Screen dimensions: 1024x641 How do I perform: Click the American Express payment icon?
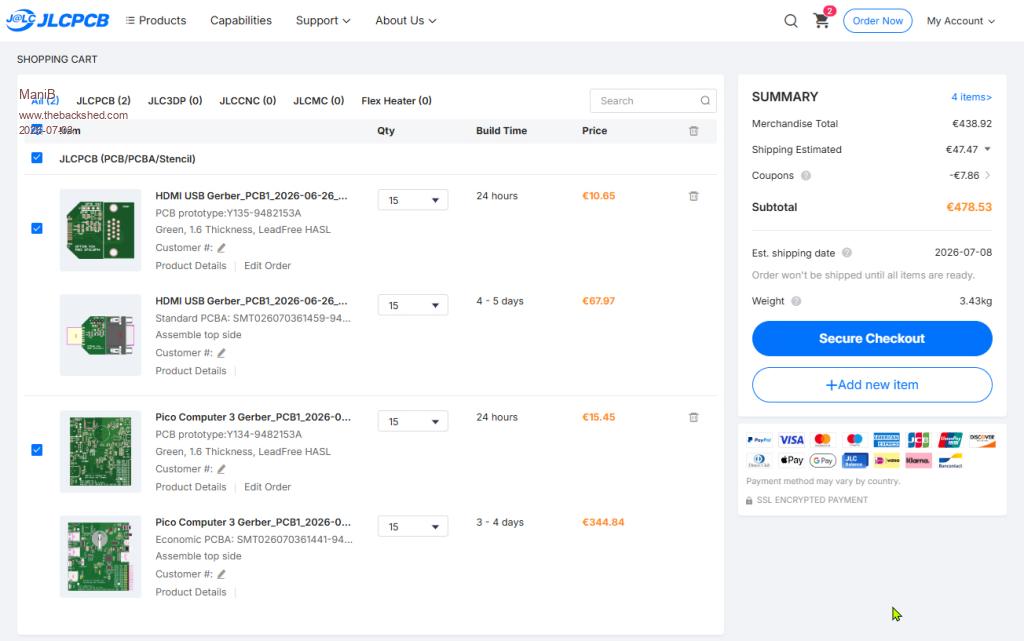pos(887,440)
